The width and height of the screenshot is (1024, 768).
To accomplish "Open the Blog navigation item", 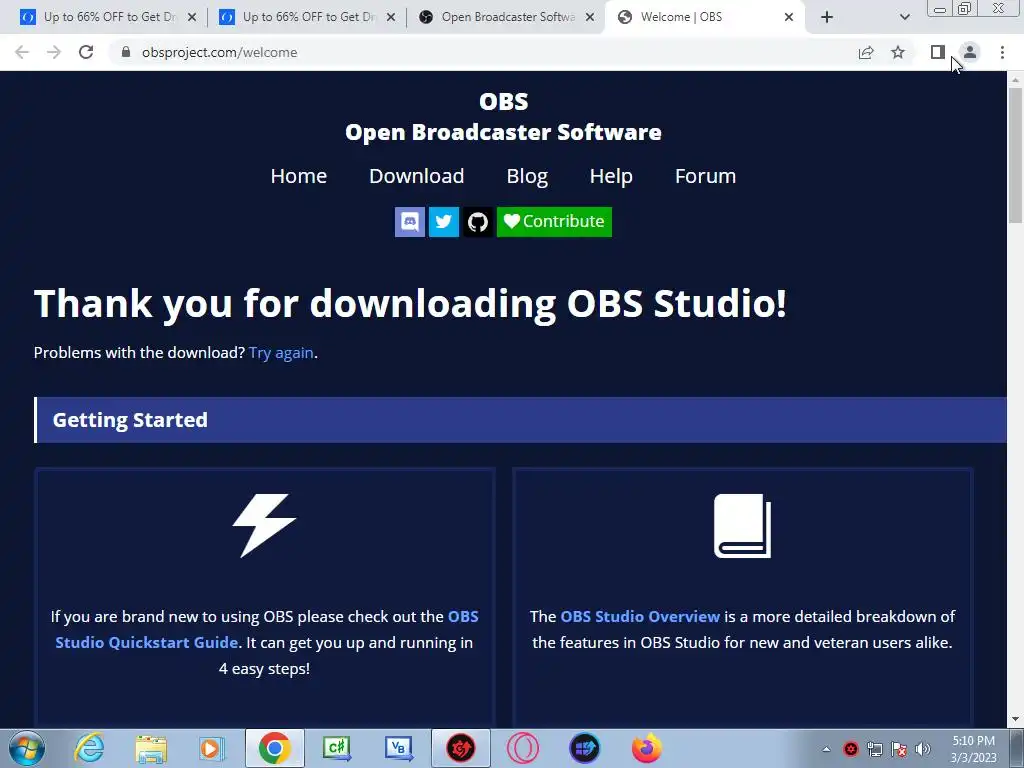I will coord(527,176).
